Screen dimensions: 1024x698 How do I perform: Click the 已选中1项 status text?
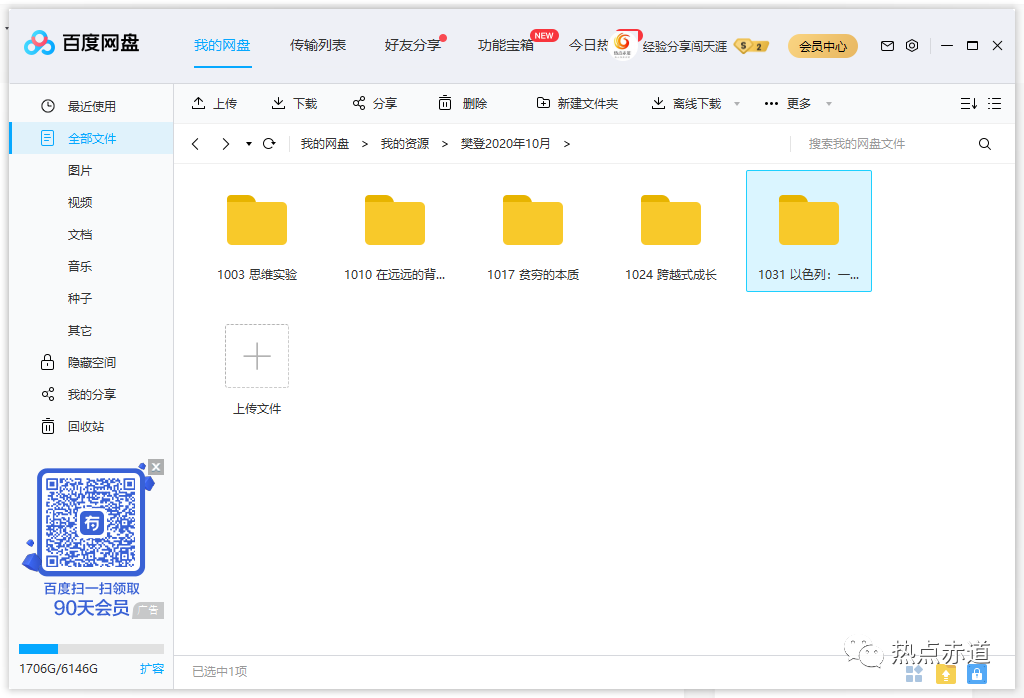(x=219, y=671)
